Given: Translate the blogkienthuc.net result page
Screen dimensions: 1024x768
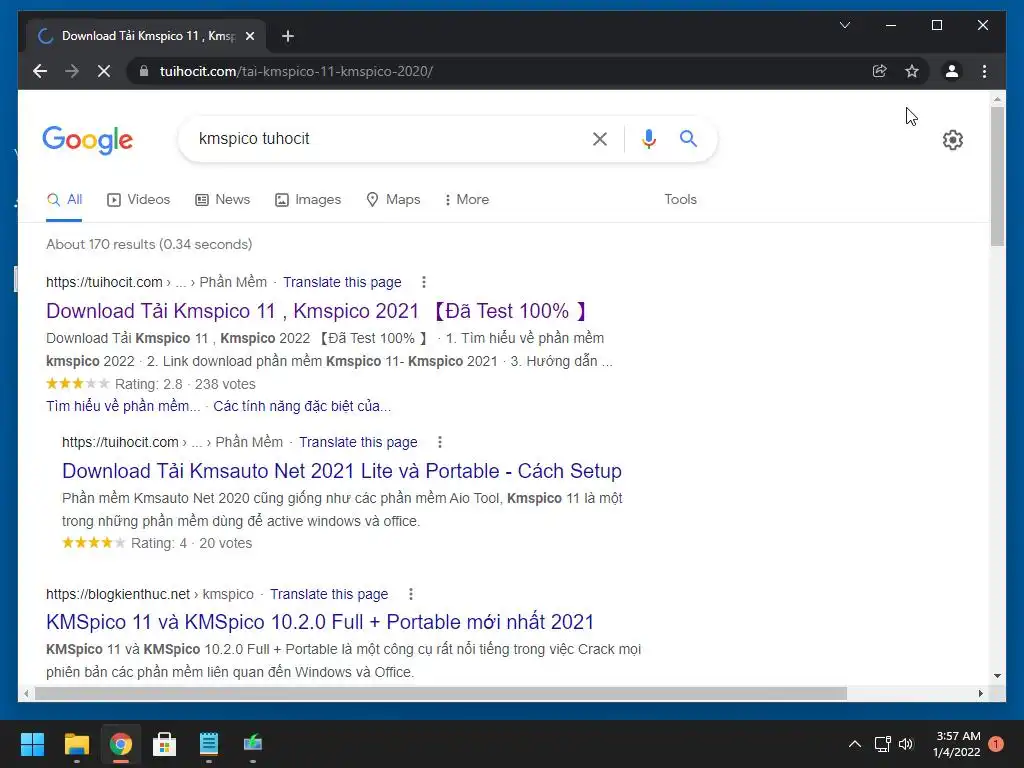Looking at the screenshot, I should [x=329, y=594].
